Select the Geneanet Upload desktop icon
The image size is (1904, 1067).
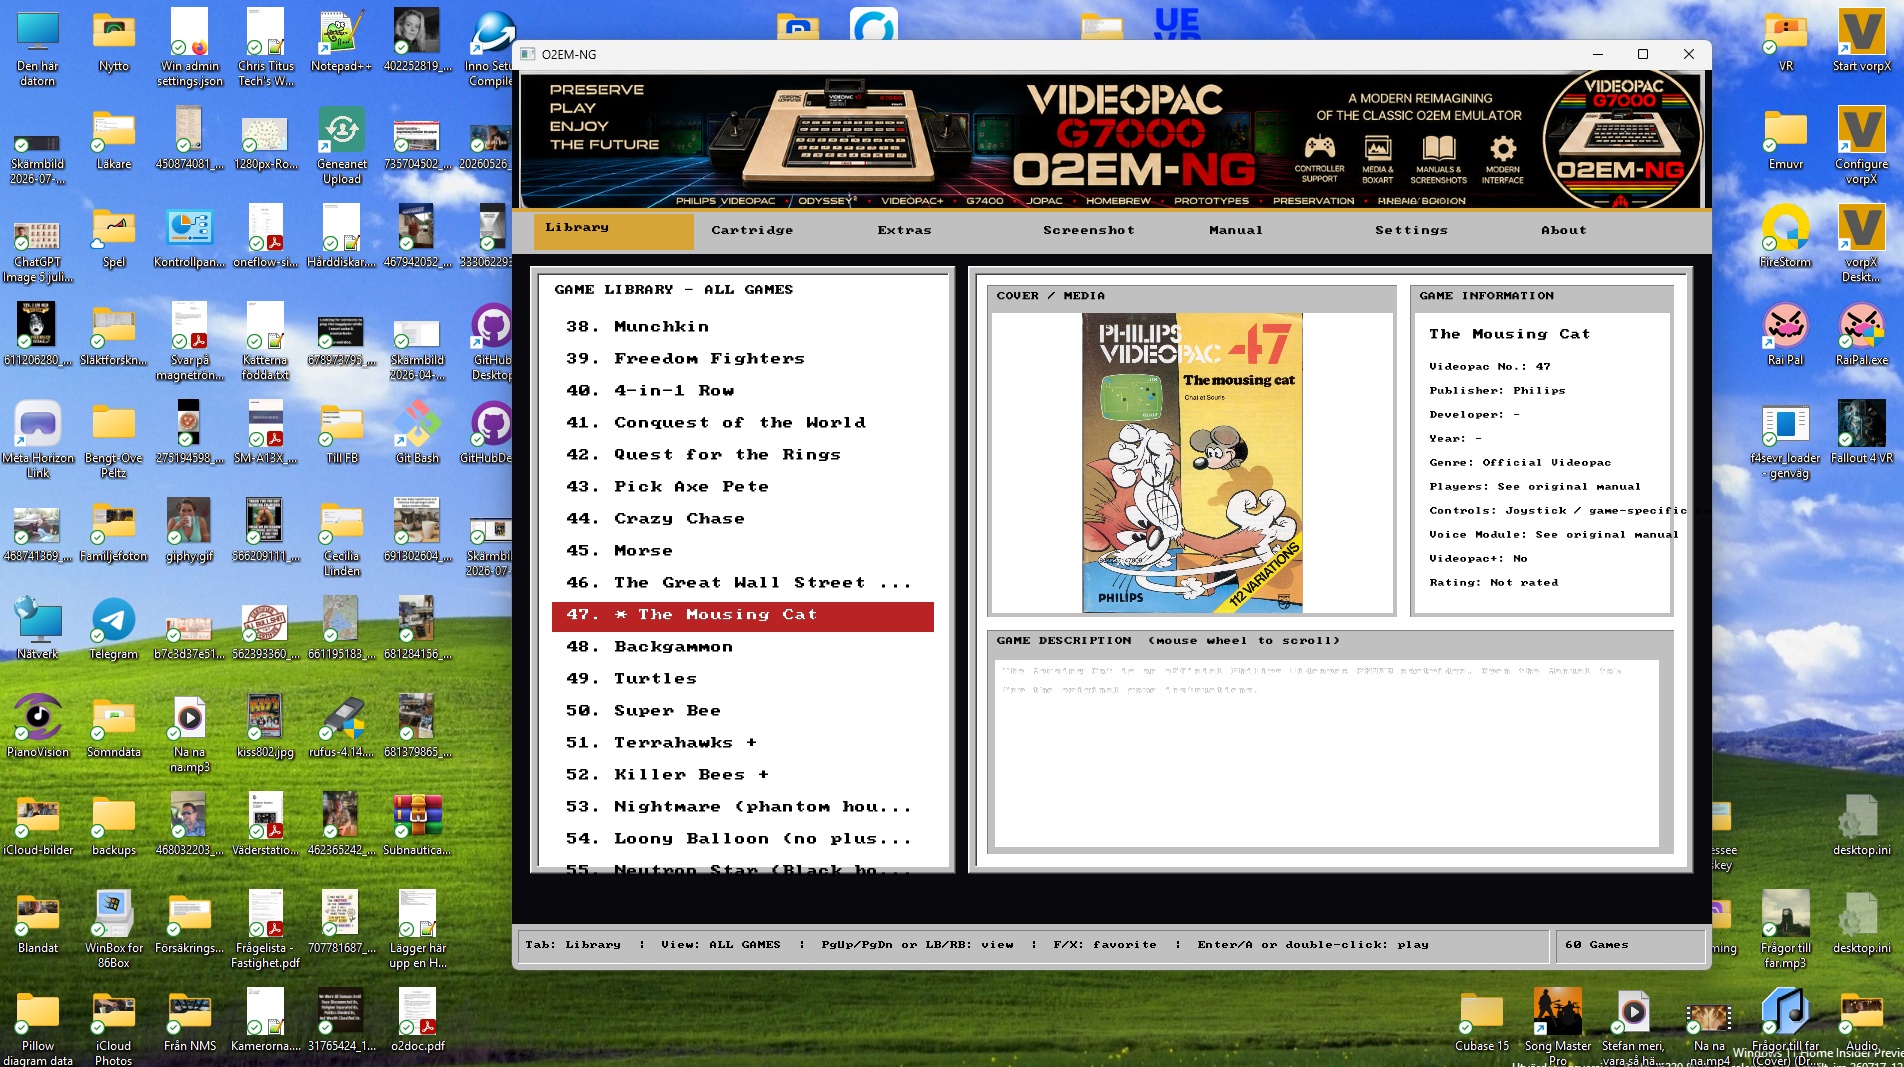[x=342, y=147]
